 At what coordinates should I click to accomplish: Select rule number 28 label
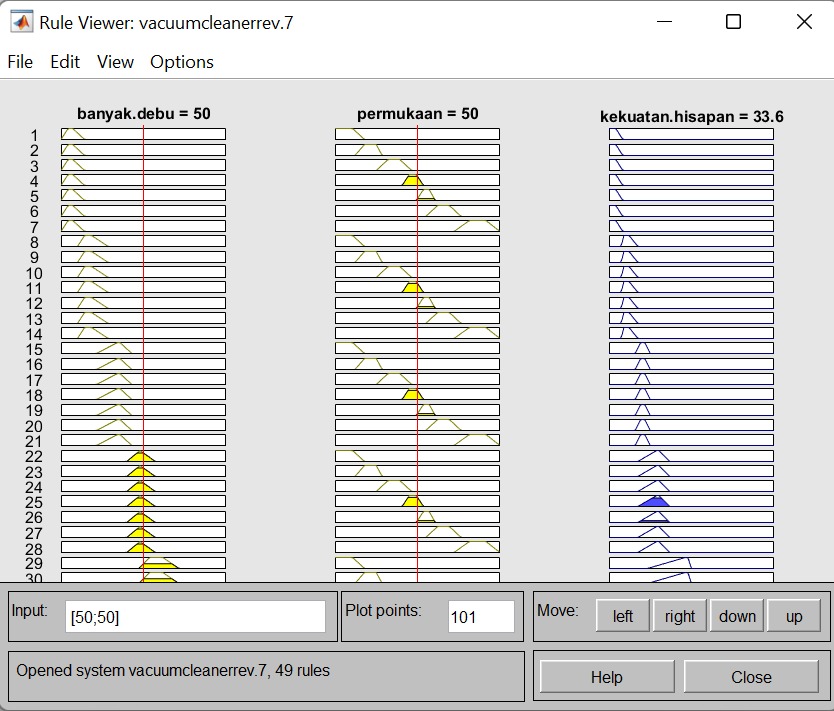click(x=34, y=549)
